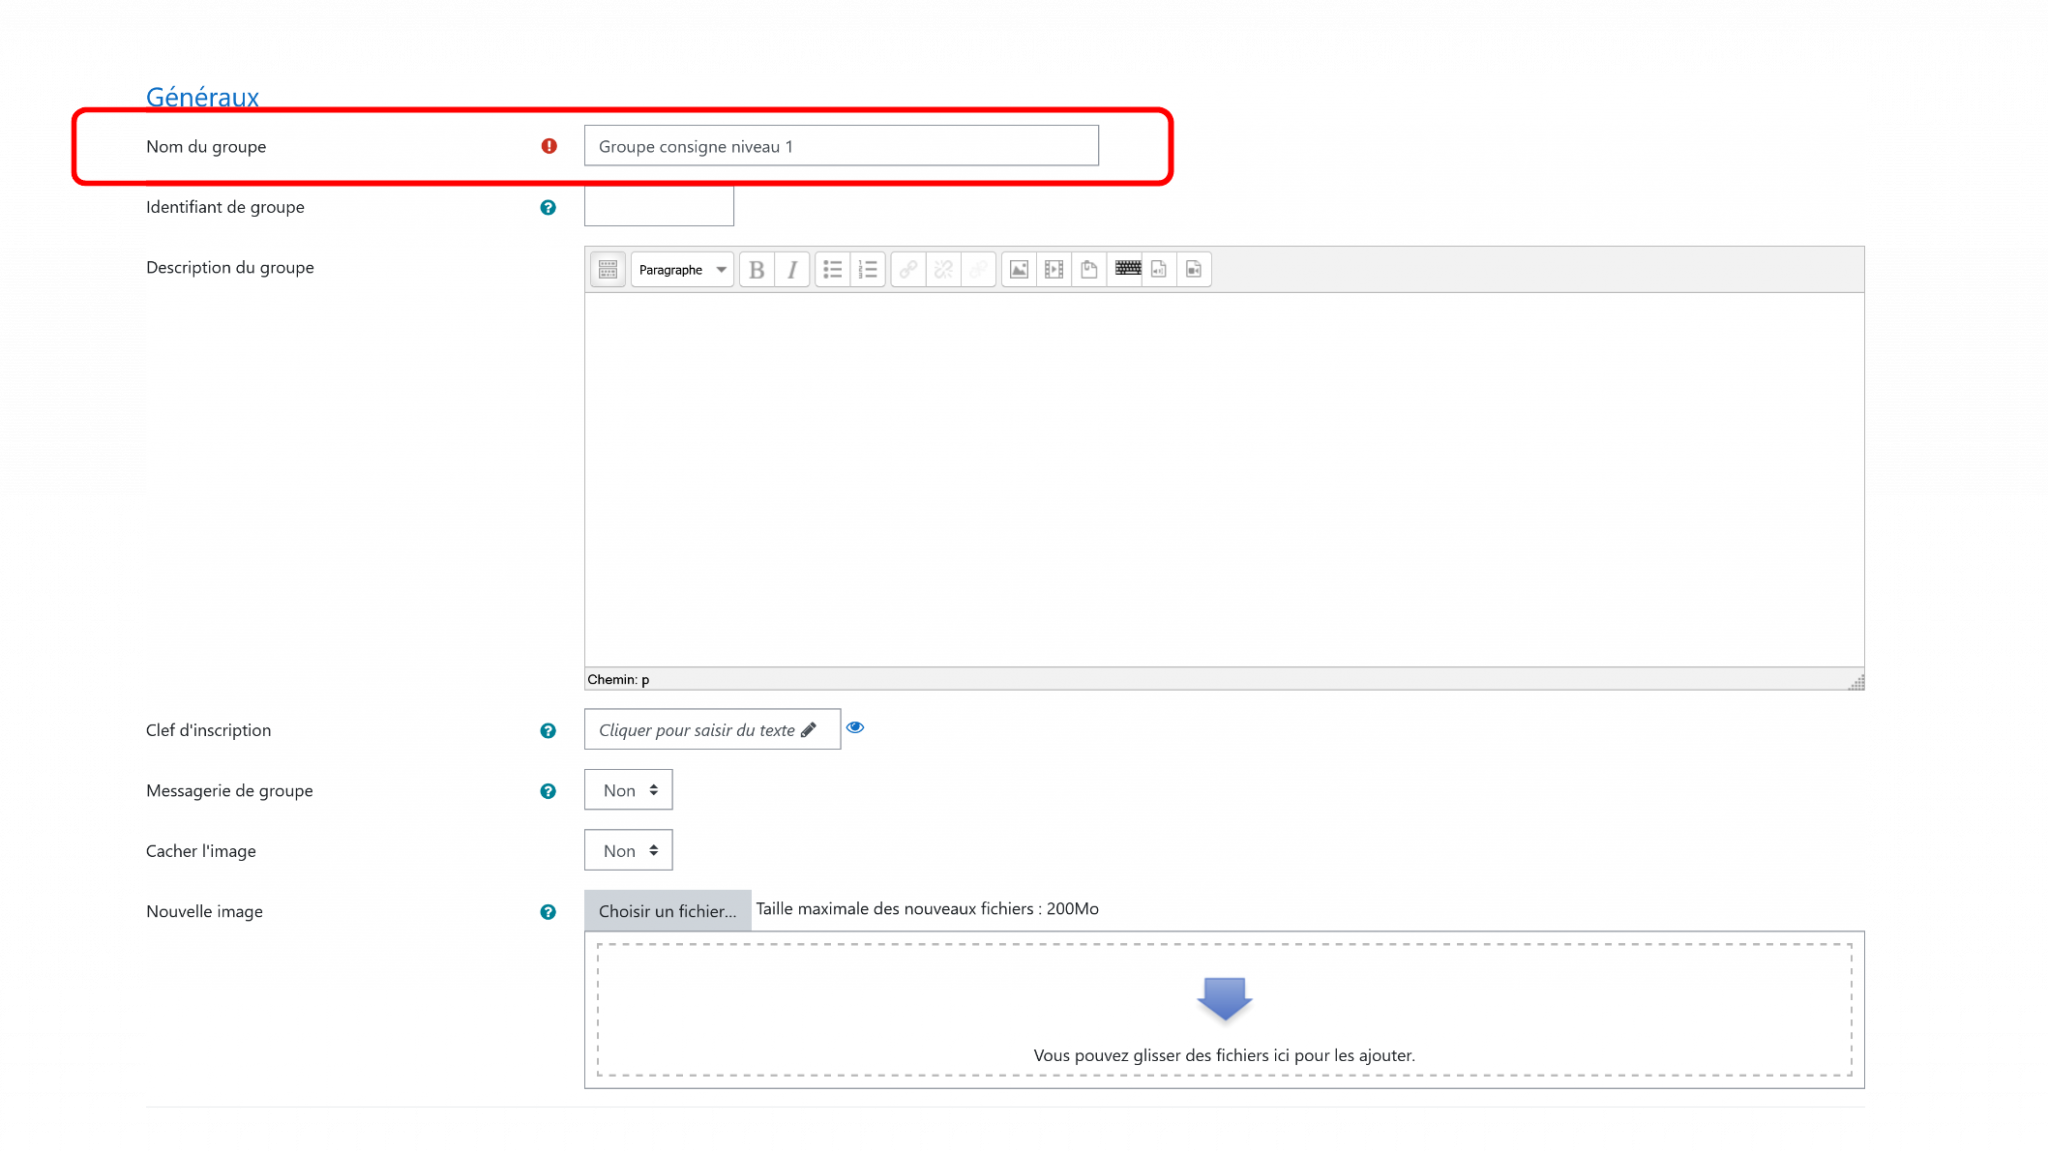Click the editor resize handle at bottom corner
Viewport: 2048px width, 1152px height.
click(x=1856, y=682)
